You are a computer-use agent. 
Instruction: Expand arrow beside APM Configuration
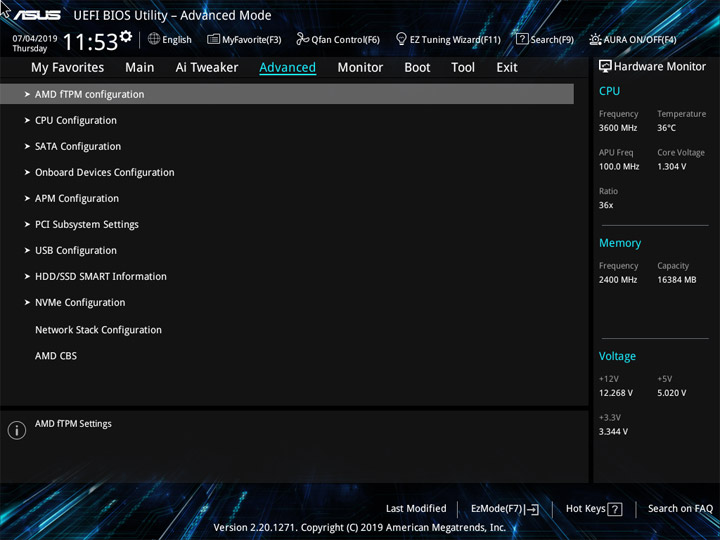[x=27, y=198]
